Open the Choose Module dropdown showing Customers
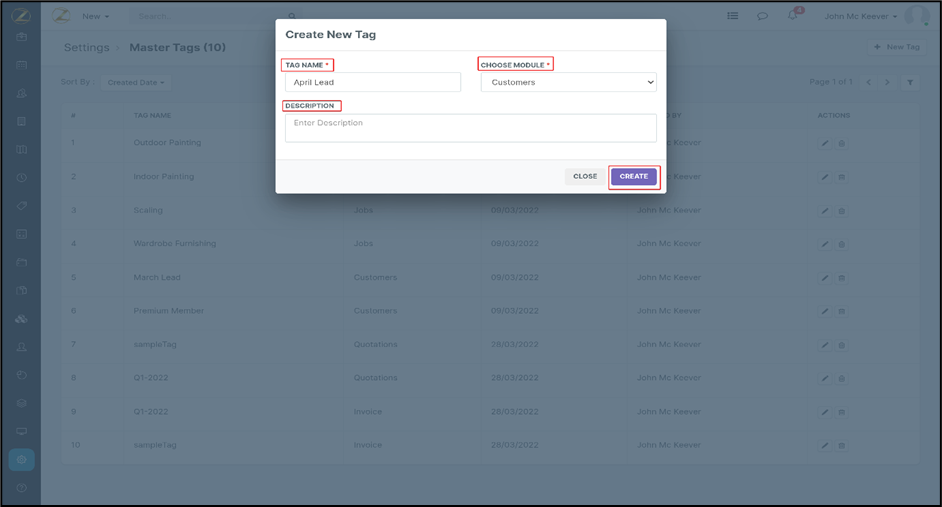Viewport: 942px width, 507px height. click(568, 82)
